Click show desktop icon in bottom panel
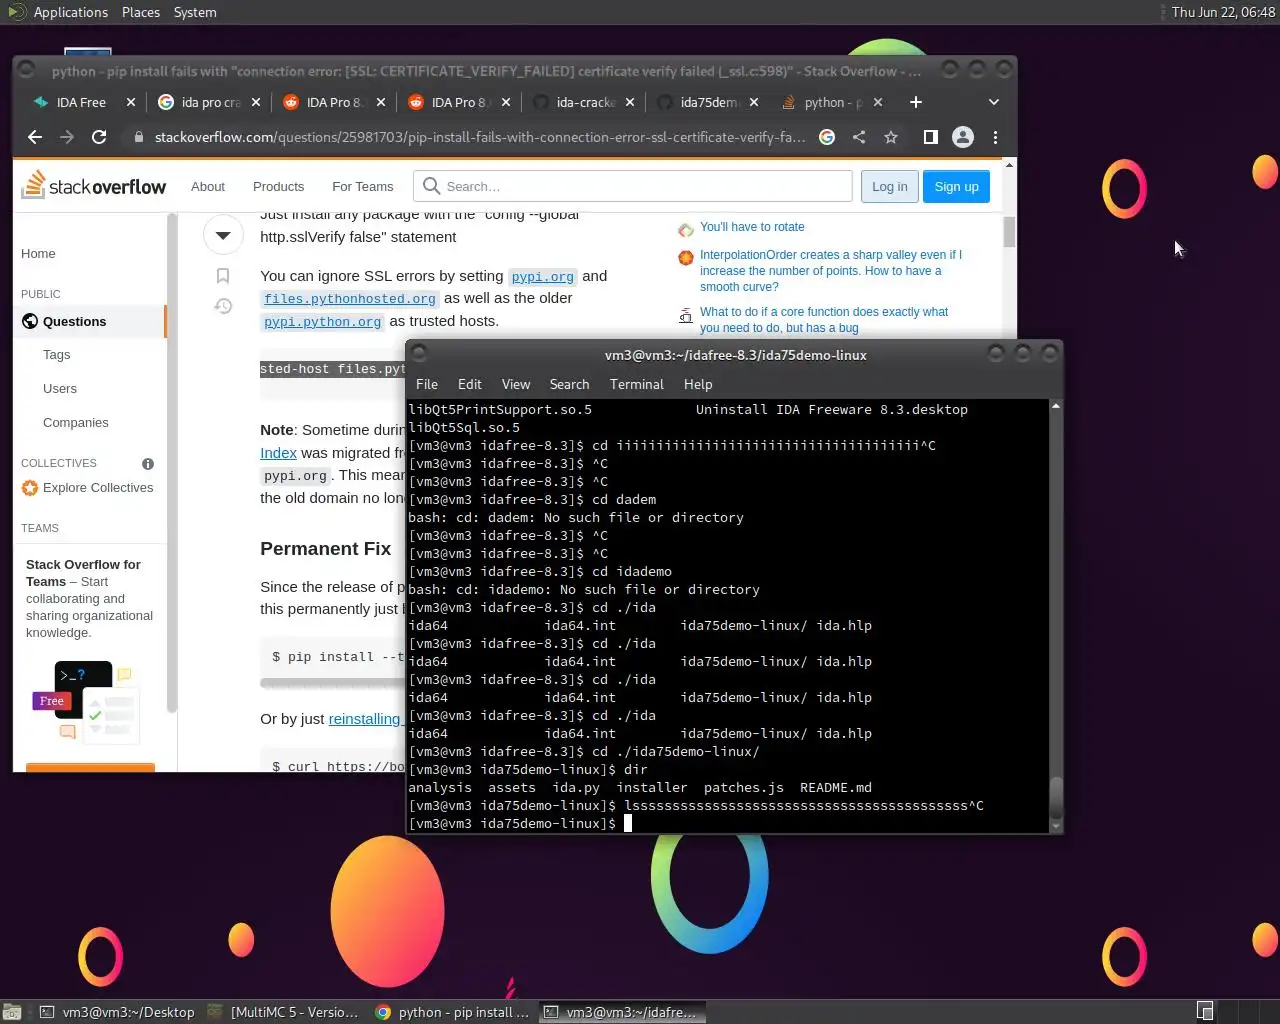The image size is (1280, 1024). [x=12, y=1012]
